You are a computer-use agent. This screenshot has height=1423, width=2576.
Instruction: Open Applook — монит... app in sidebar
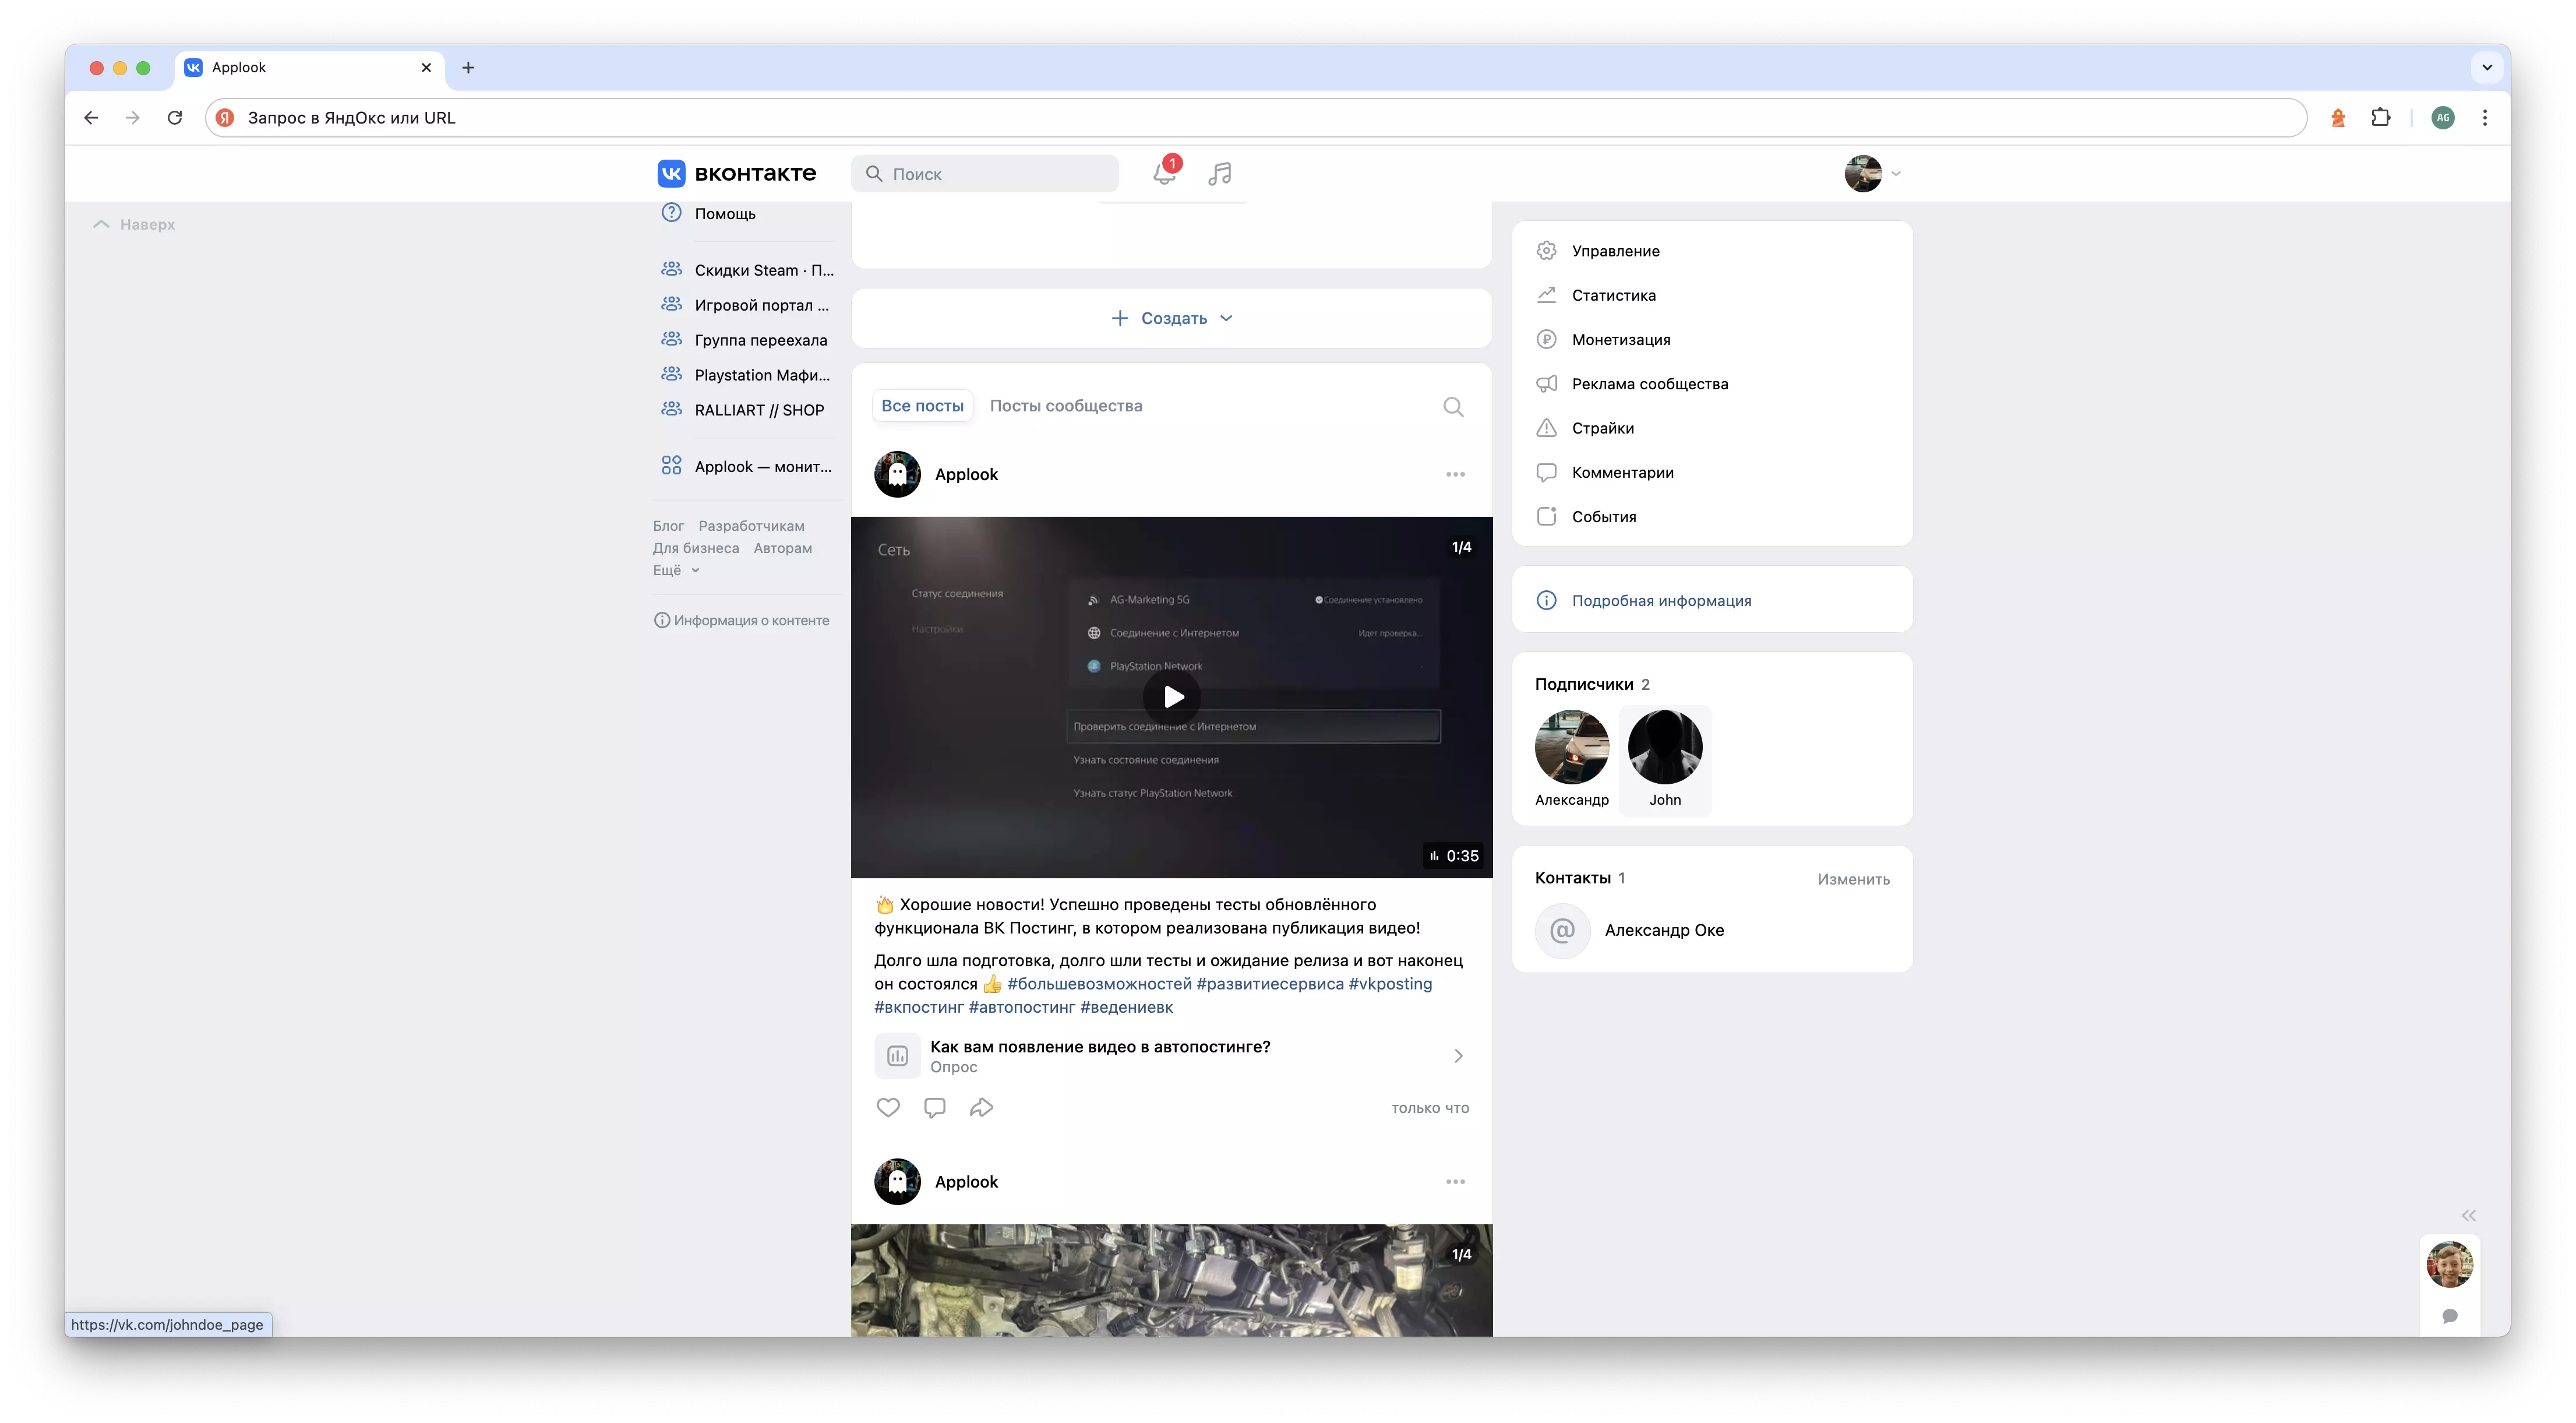747,466
